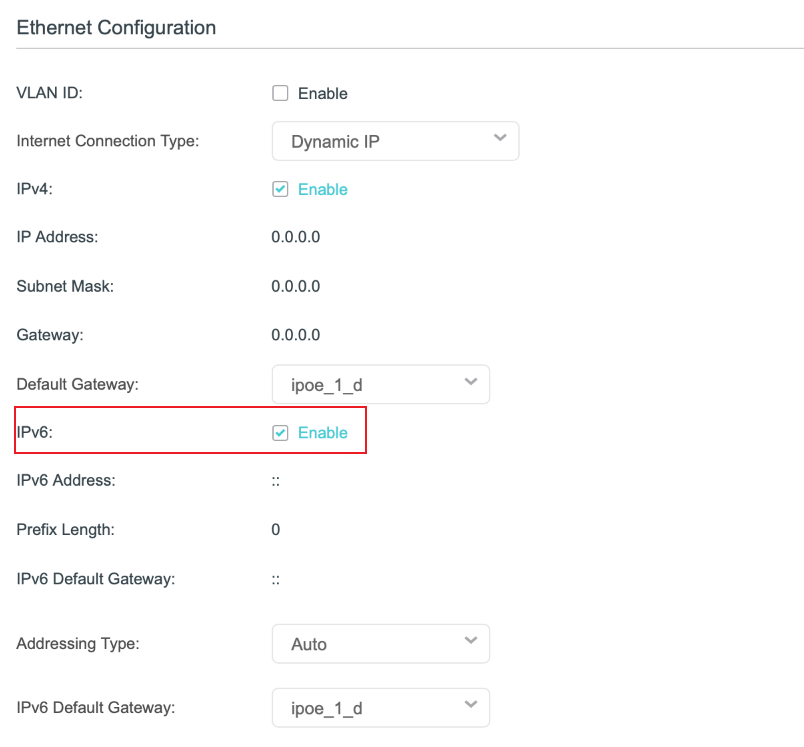Uncheck the highlighted IPv6 Enable checkbox

tap(280, 432)
